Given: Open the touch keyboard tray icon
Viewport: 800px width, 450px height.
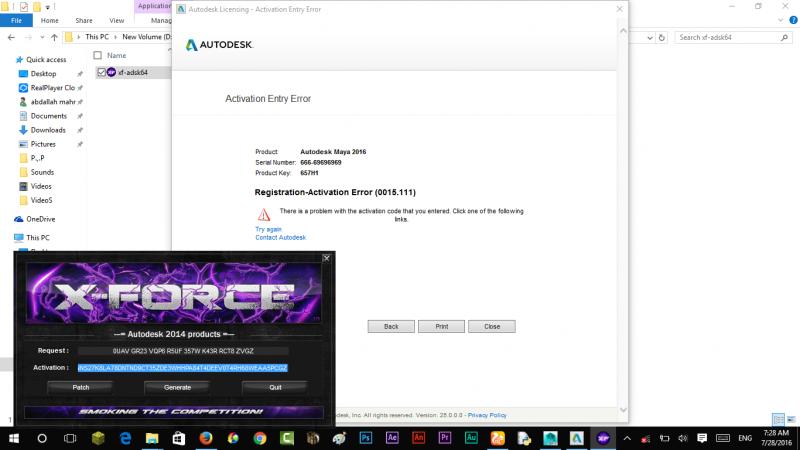Looking at the screenshot, I should click(x=723, y=438).
